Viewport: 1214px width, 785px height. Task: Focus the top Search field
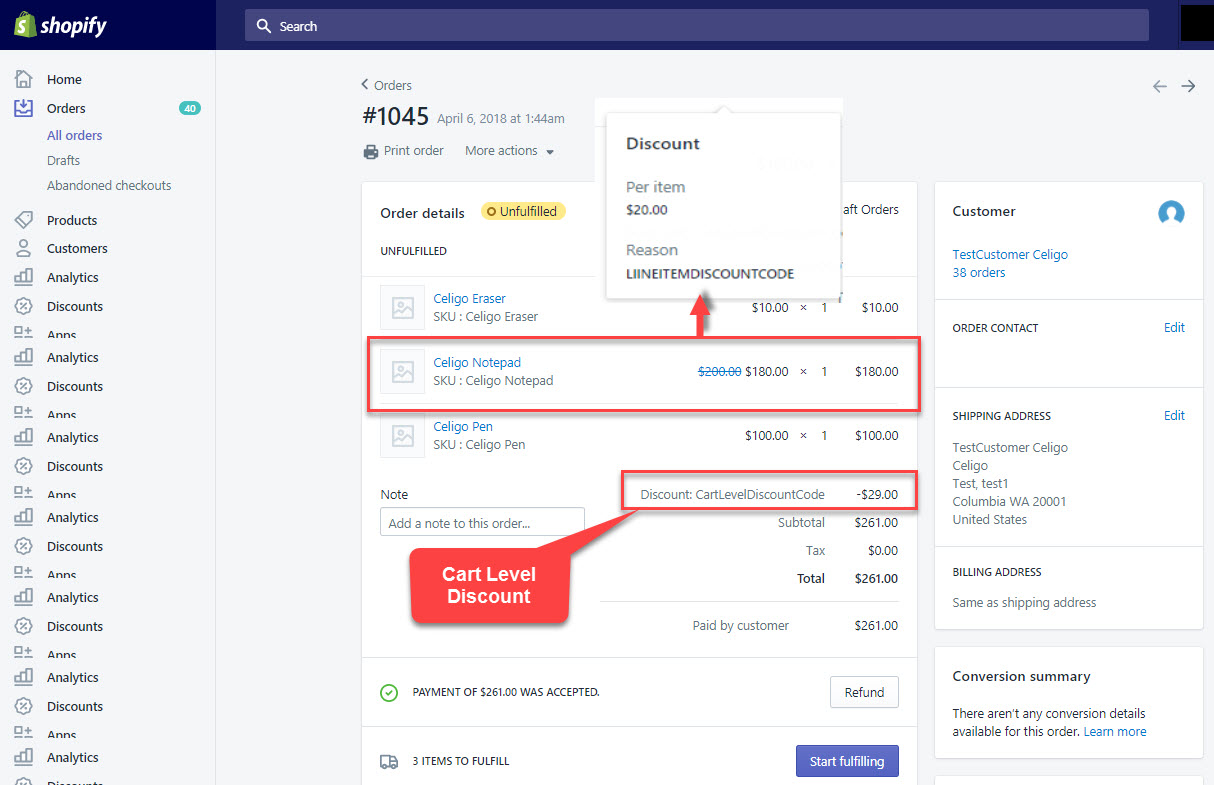tap(697, 26)
